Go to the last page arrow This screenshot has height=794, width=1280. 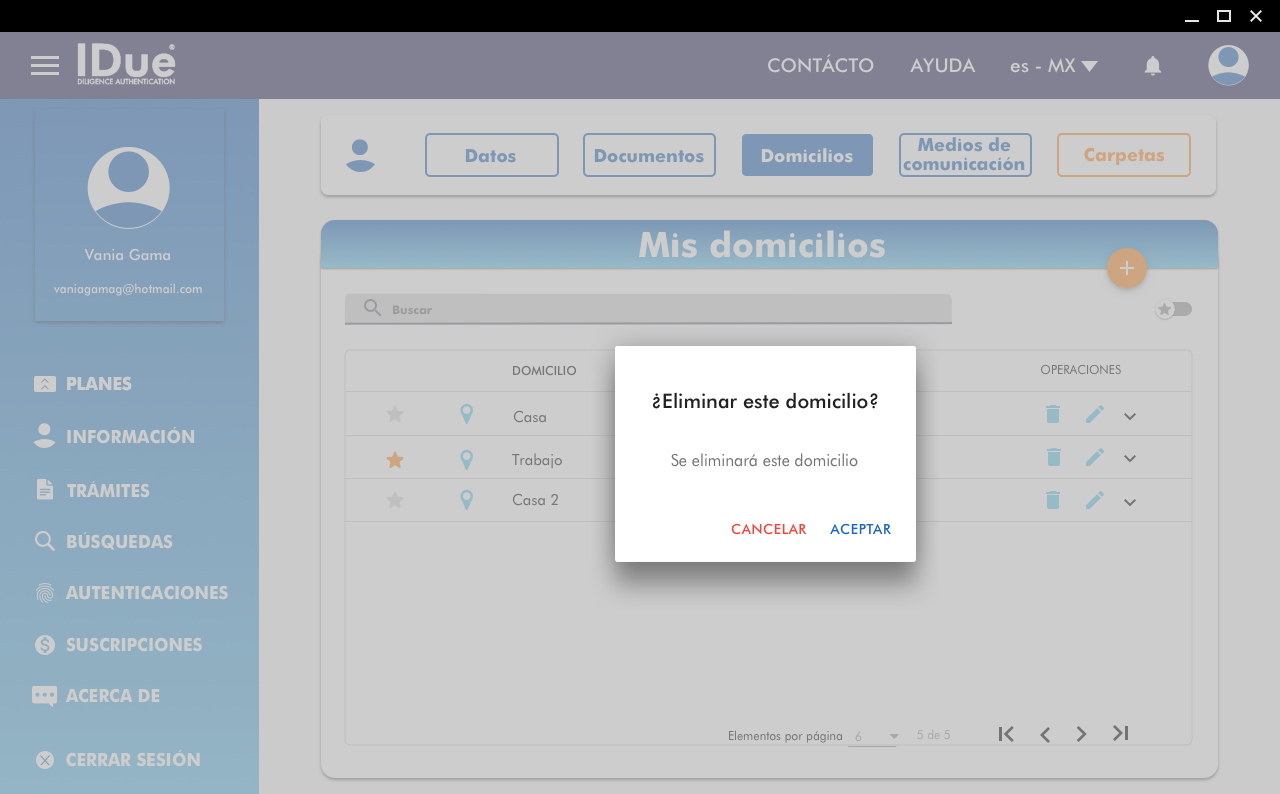(1121, 734)
